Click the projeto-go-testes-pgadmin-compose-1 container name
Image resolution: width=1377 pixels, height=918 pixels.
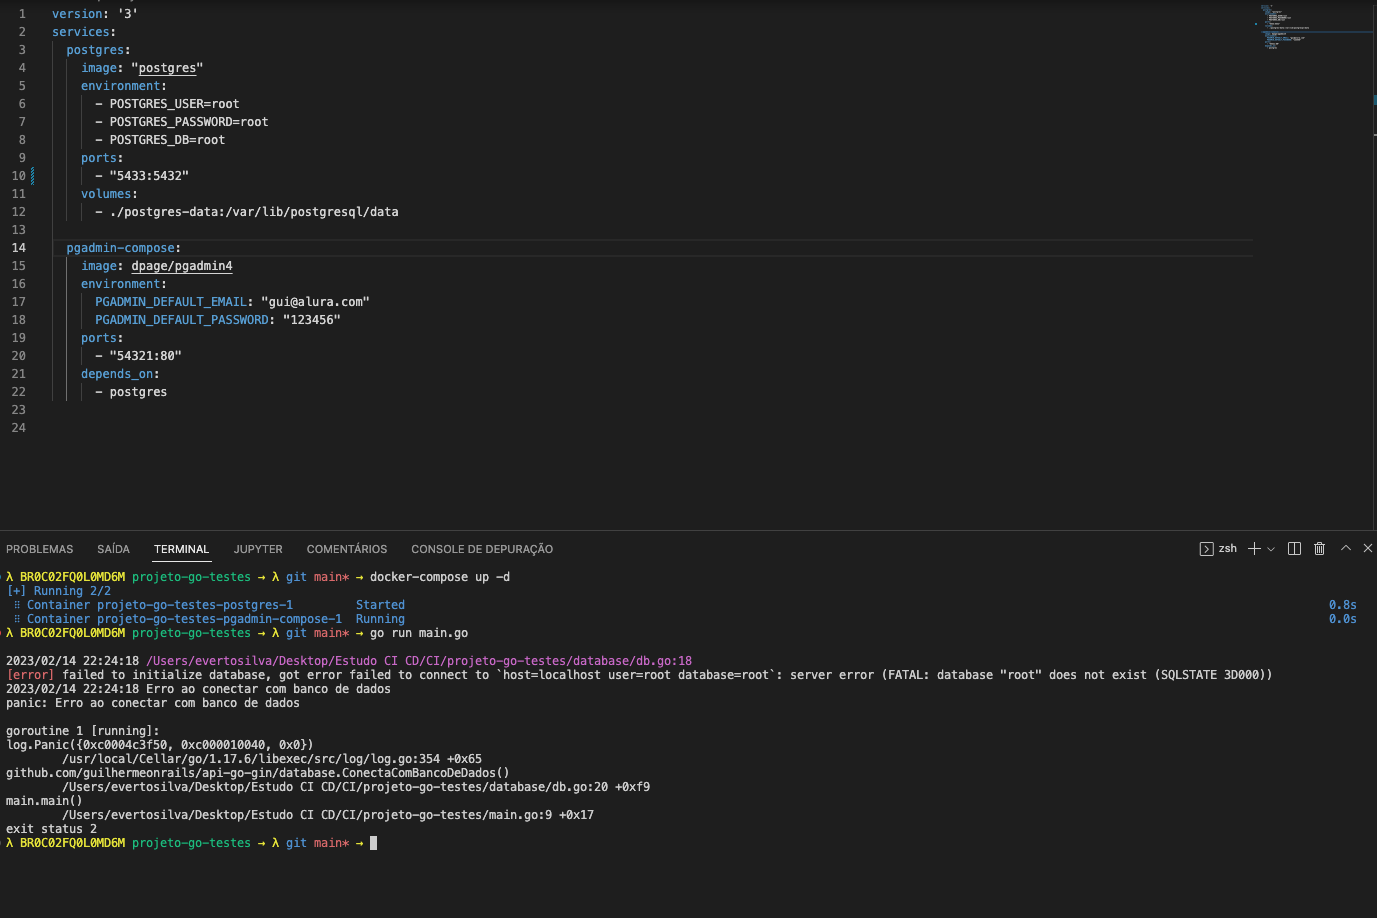[x=219, y=619]
